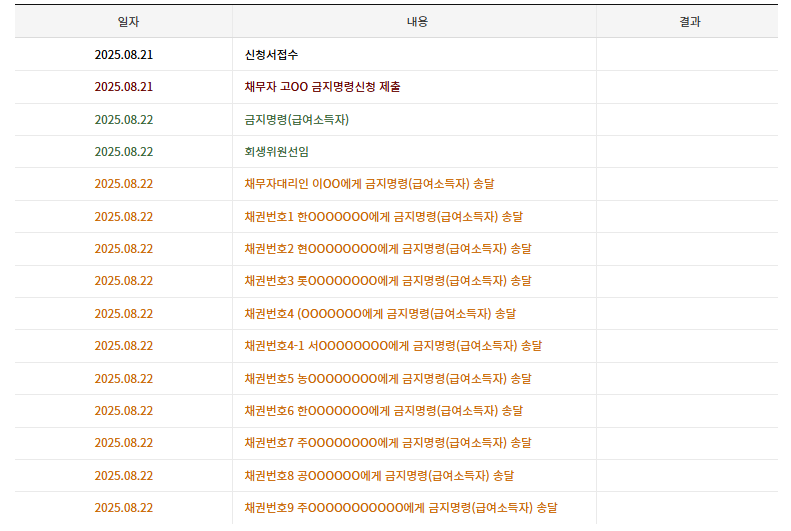Select the 신청서접수 entry

click(271, 54)
